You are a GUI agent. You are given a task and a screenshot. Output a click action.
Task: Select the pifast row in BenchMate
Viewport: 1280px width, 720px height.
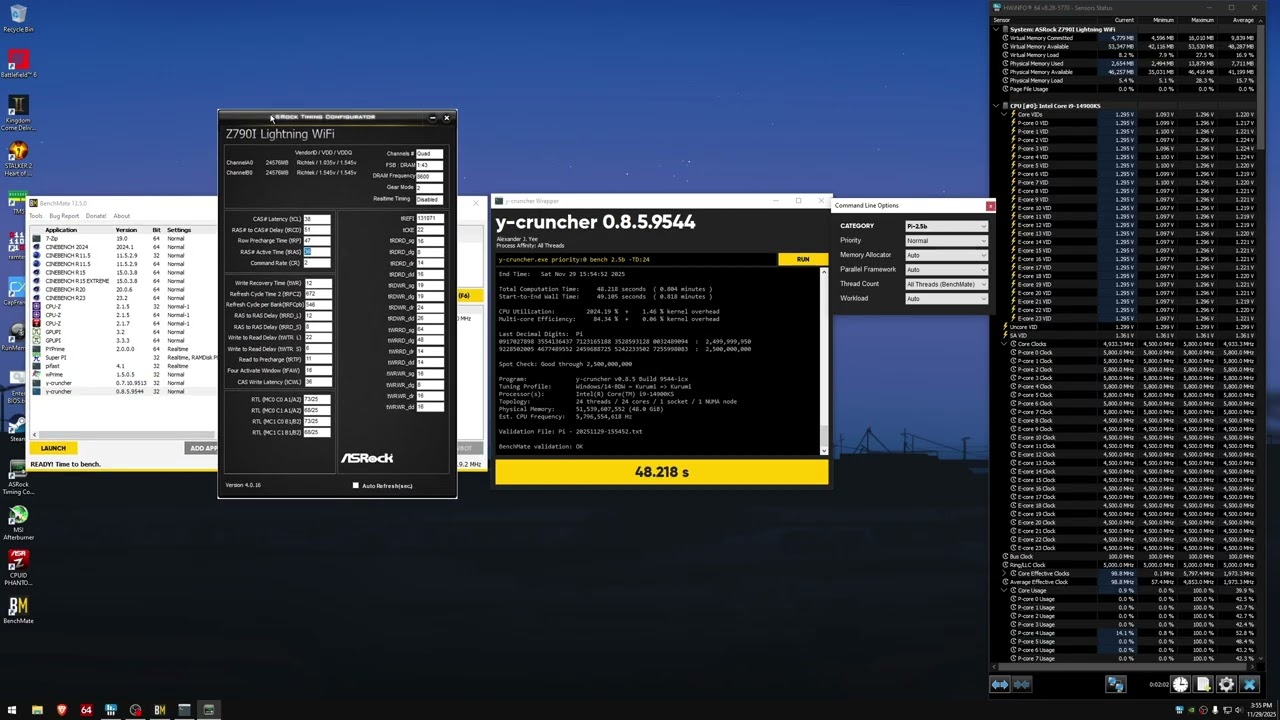pyautogui.click(x=124, y=366)
